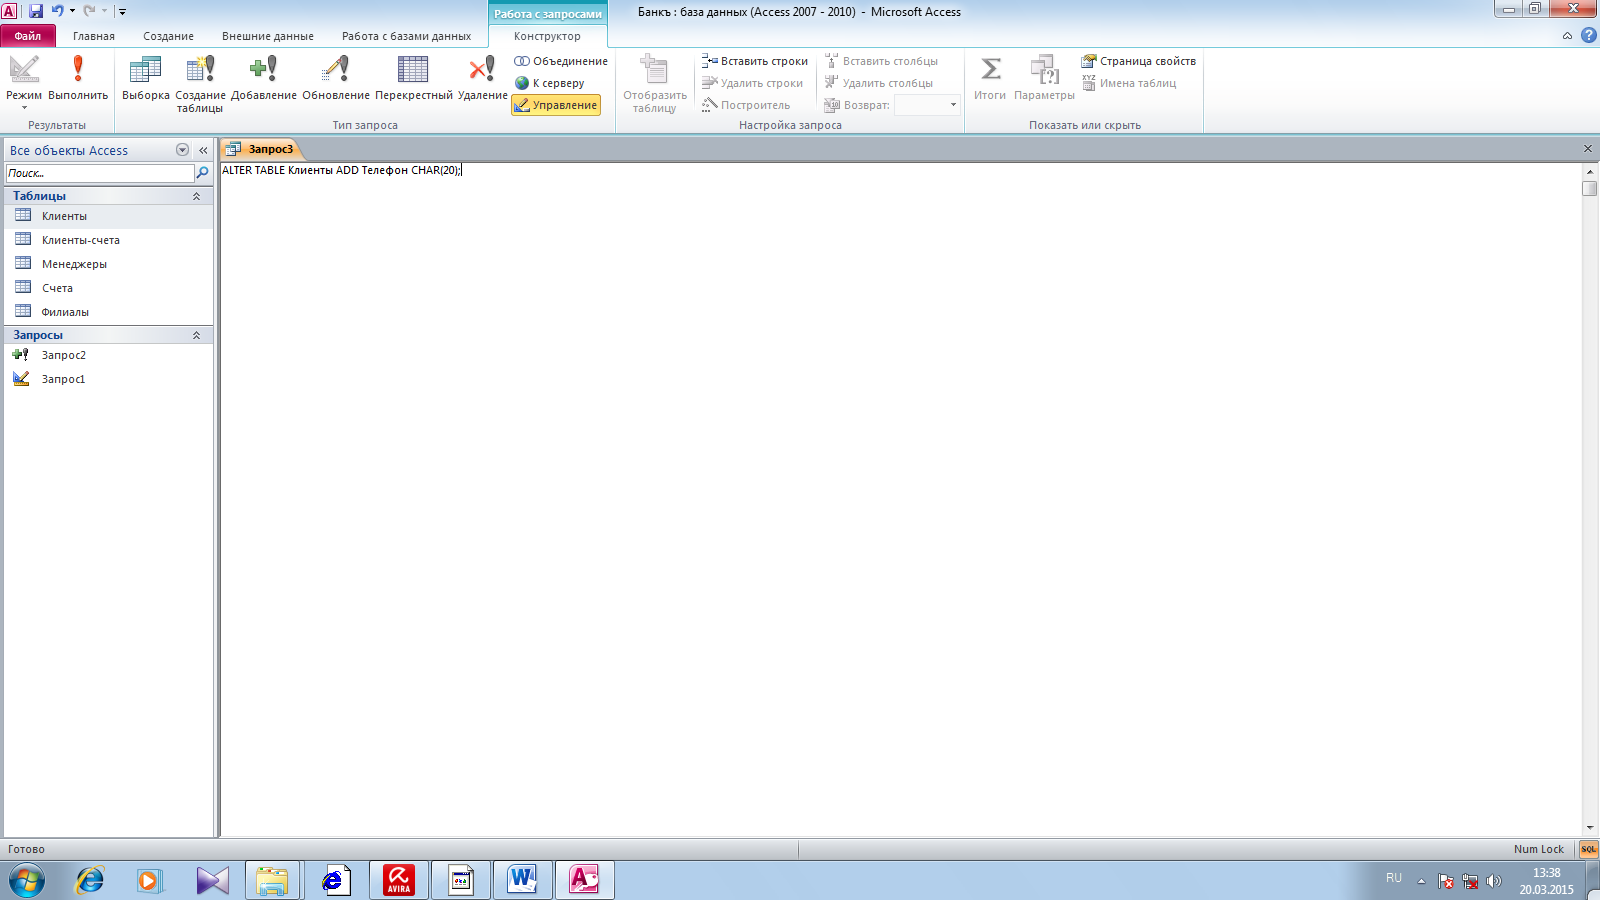The image size is (1600, 900).
Task: Select the К серверу query option
Action: coord(550,83)
